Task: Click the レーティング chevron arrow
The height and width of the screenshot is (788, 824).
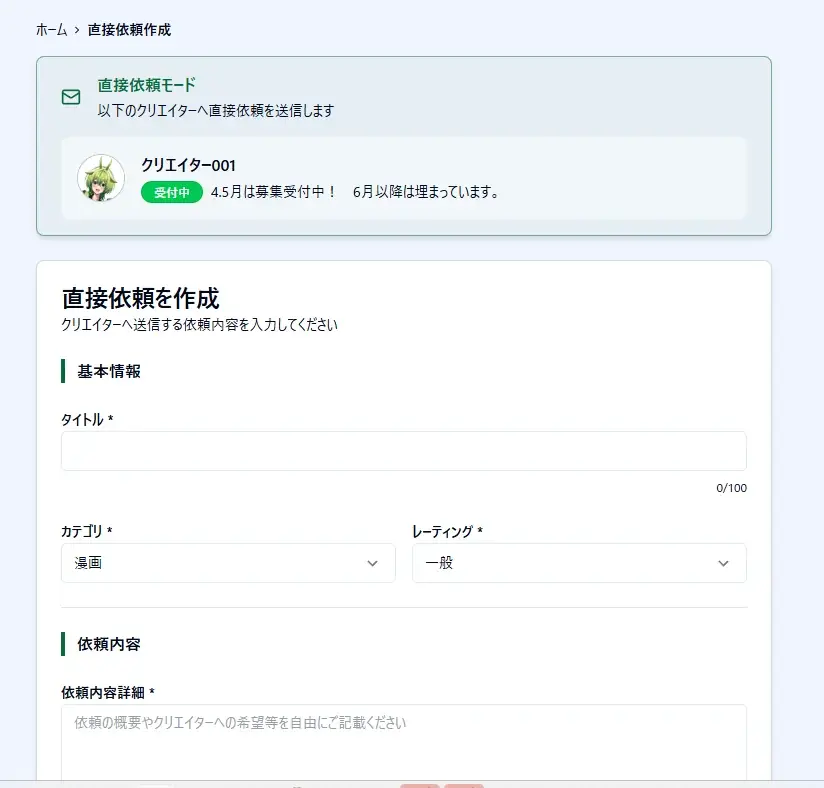Action: [x=723, y=563]
